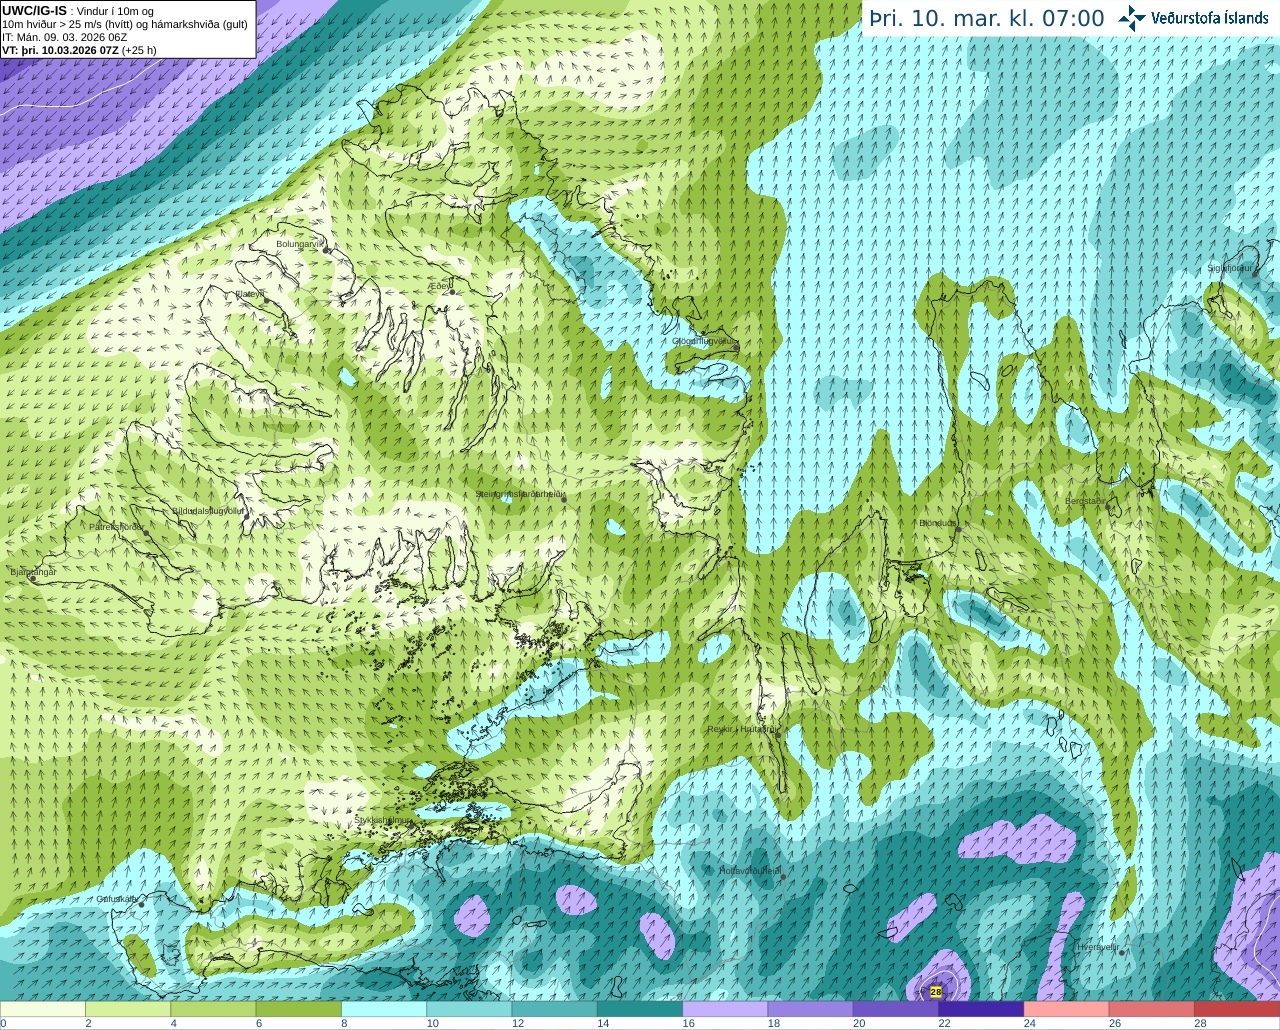Click the date header Þri. 10. mar. kl. 07:00
This screenshot has width=1280, height=1030.
tap(987, 19)
